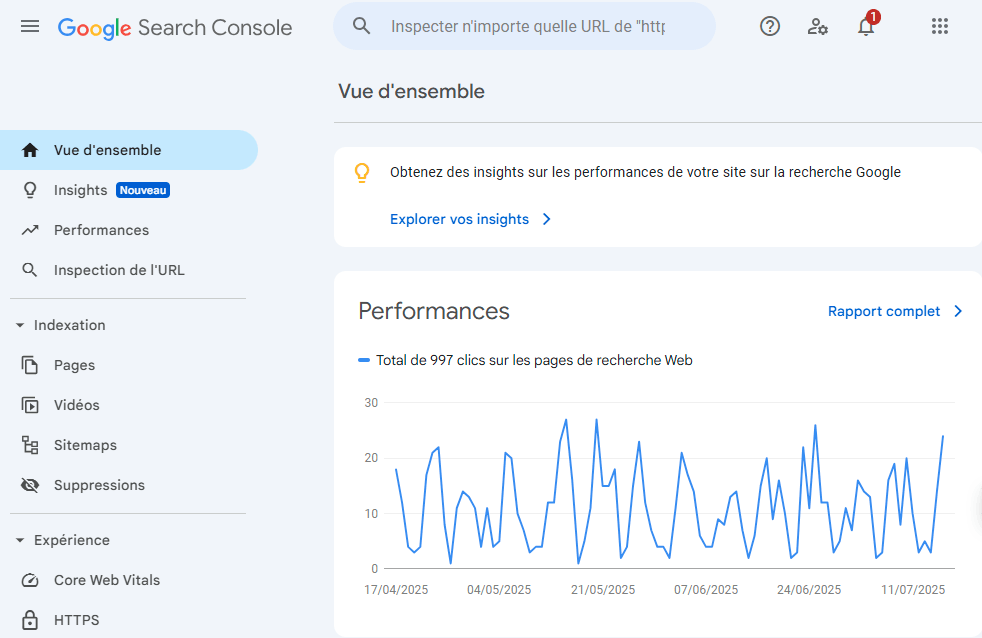
Task: Collapse the Indexation section
Action: click(20, 325)
